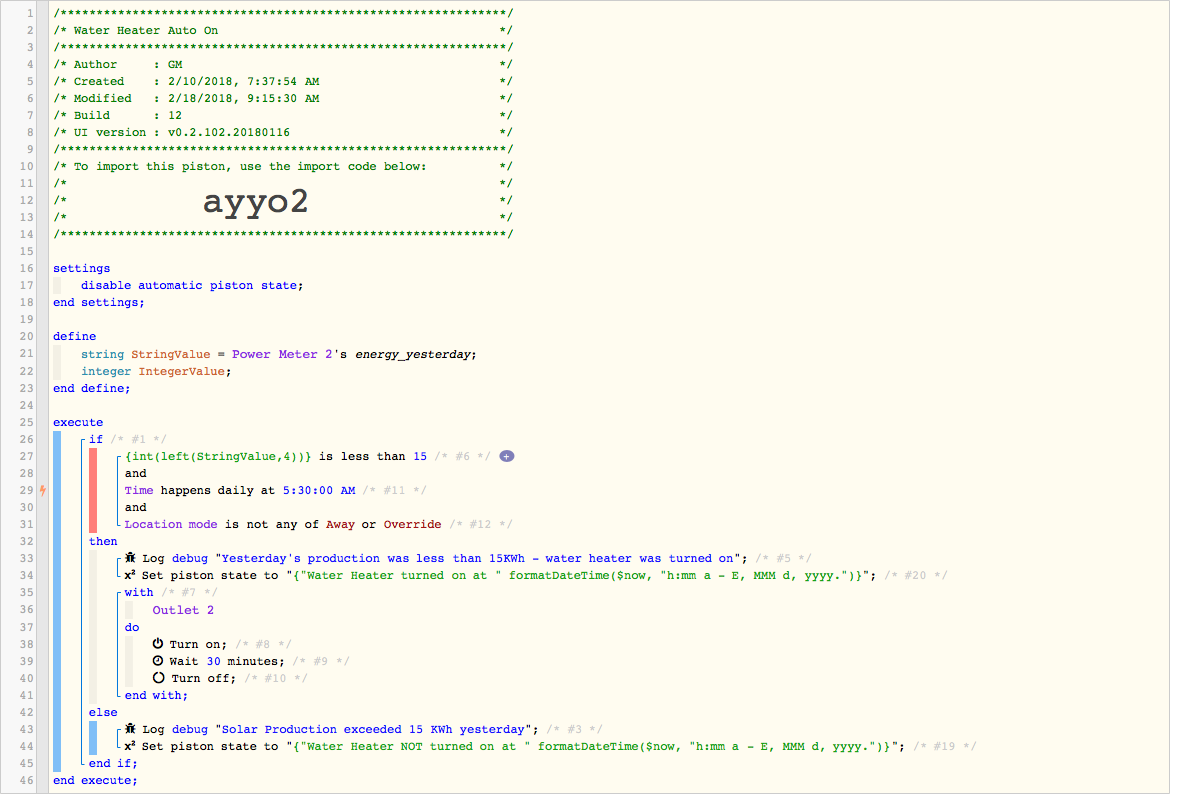The width and height of the screenshot is (1178, 802).
Task: Click the clock icon beside 'Wait 30 minutes;'
Action: pos(158,661)
